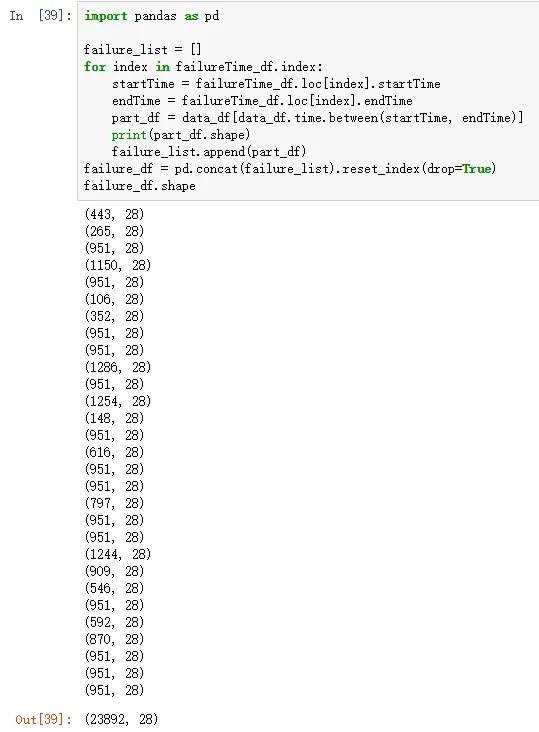This screenshot has width=539, height=732.
Task: Click the In [39] input prompt
Action: [x=40, y=15]
